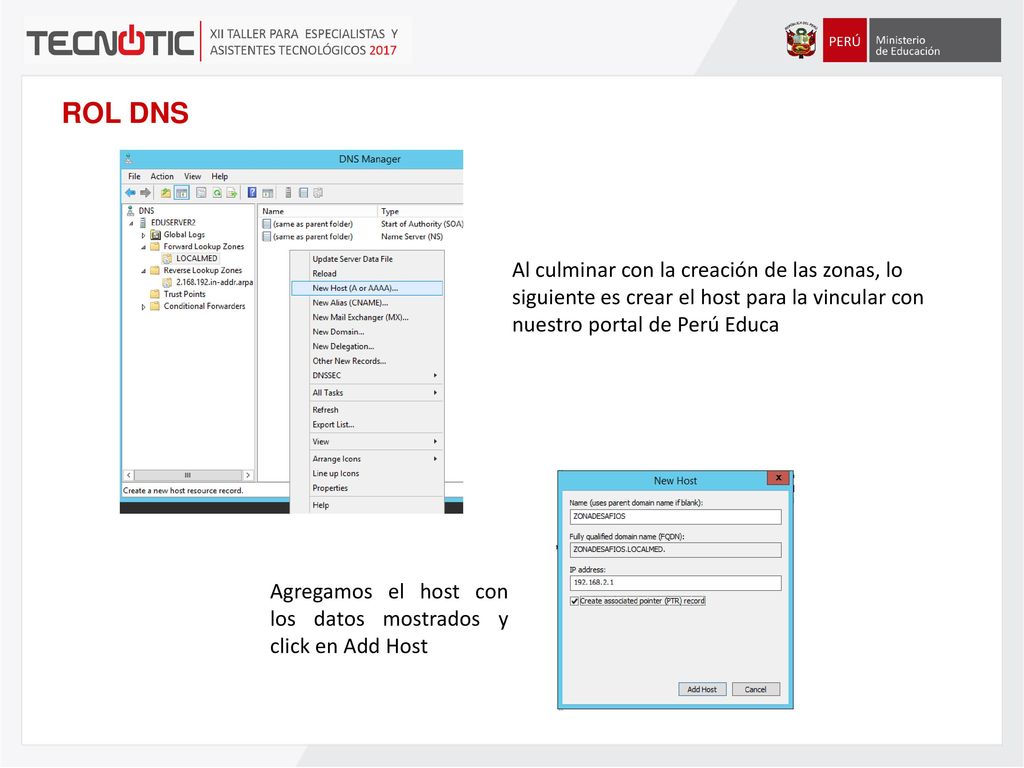The width and height of the screenshot is (1024, 768).
Task: Click the Fully qualified domain name field
Action: click(x=675, y=550)
